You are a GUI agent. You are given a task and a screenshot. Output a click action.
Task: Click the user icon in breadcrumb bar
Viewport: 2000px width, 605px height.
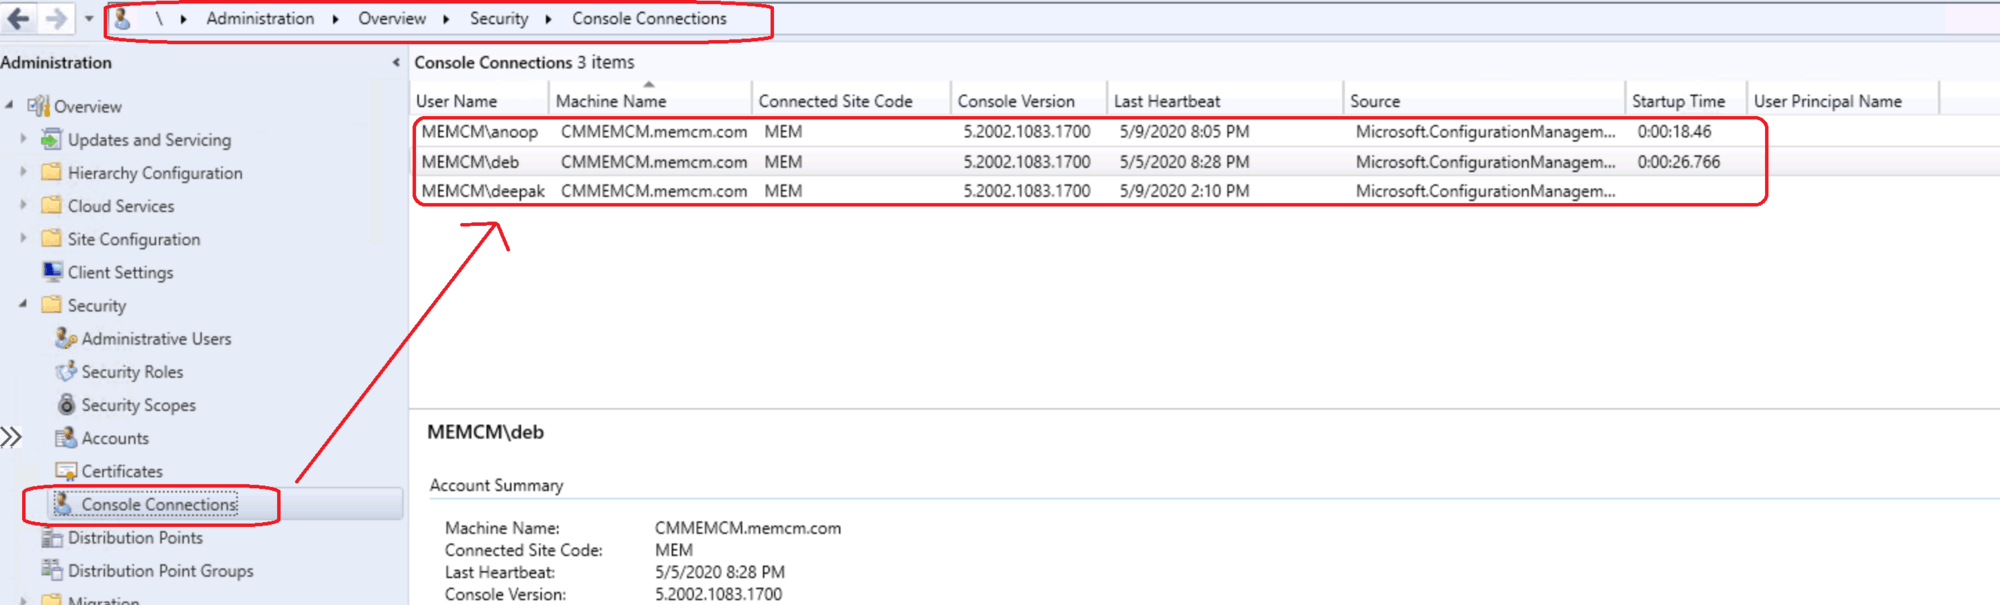[x=122, y=18]
